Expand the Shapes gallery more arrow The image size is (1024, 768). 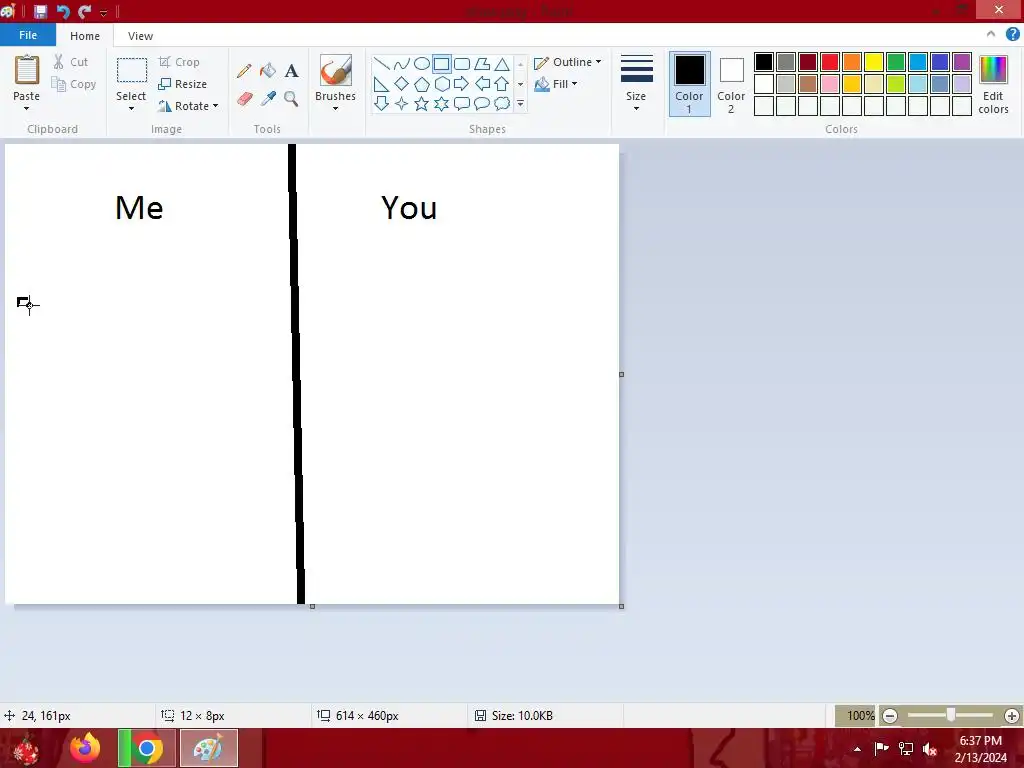pos(520,104)
